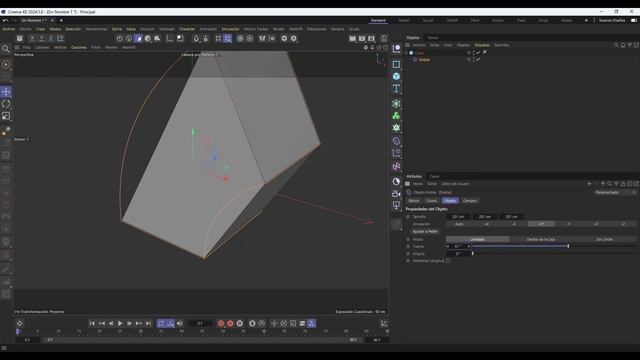
Task: Select Sin Límite mode option
Action: coord(604,239)
